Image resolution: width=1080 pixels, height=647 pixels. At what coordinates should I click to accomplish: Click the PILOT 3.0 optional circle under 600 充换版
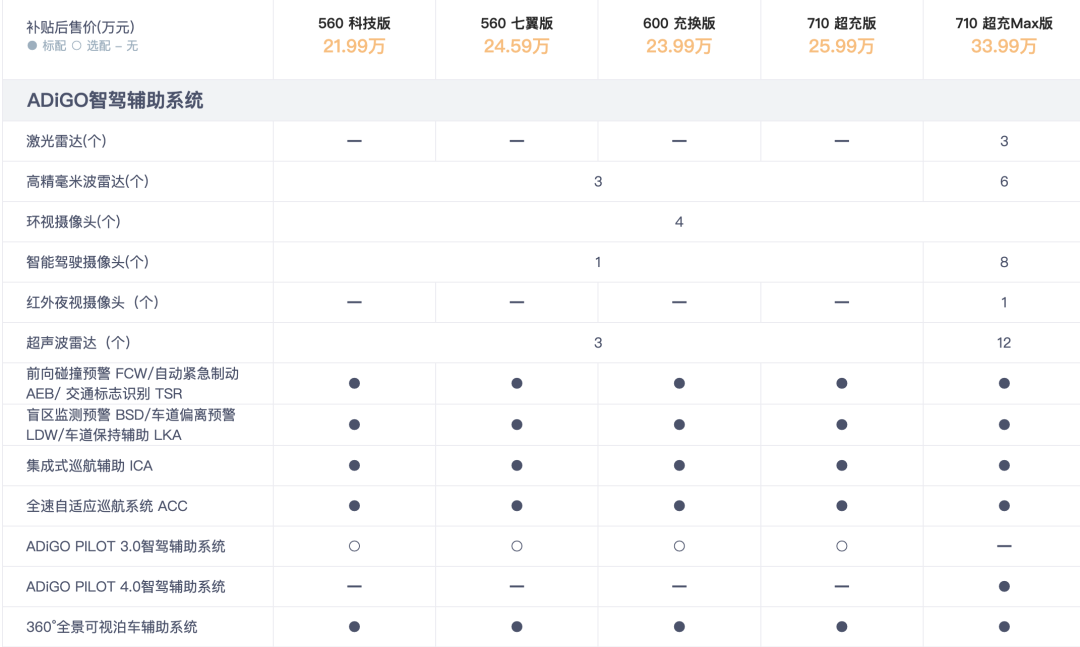click(679, 546)
